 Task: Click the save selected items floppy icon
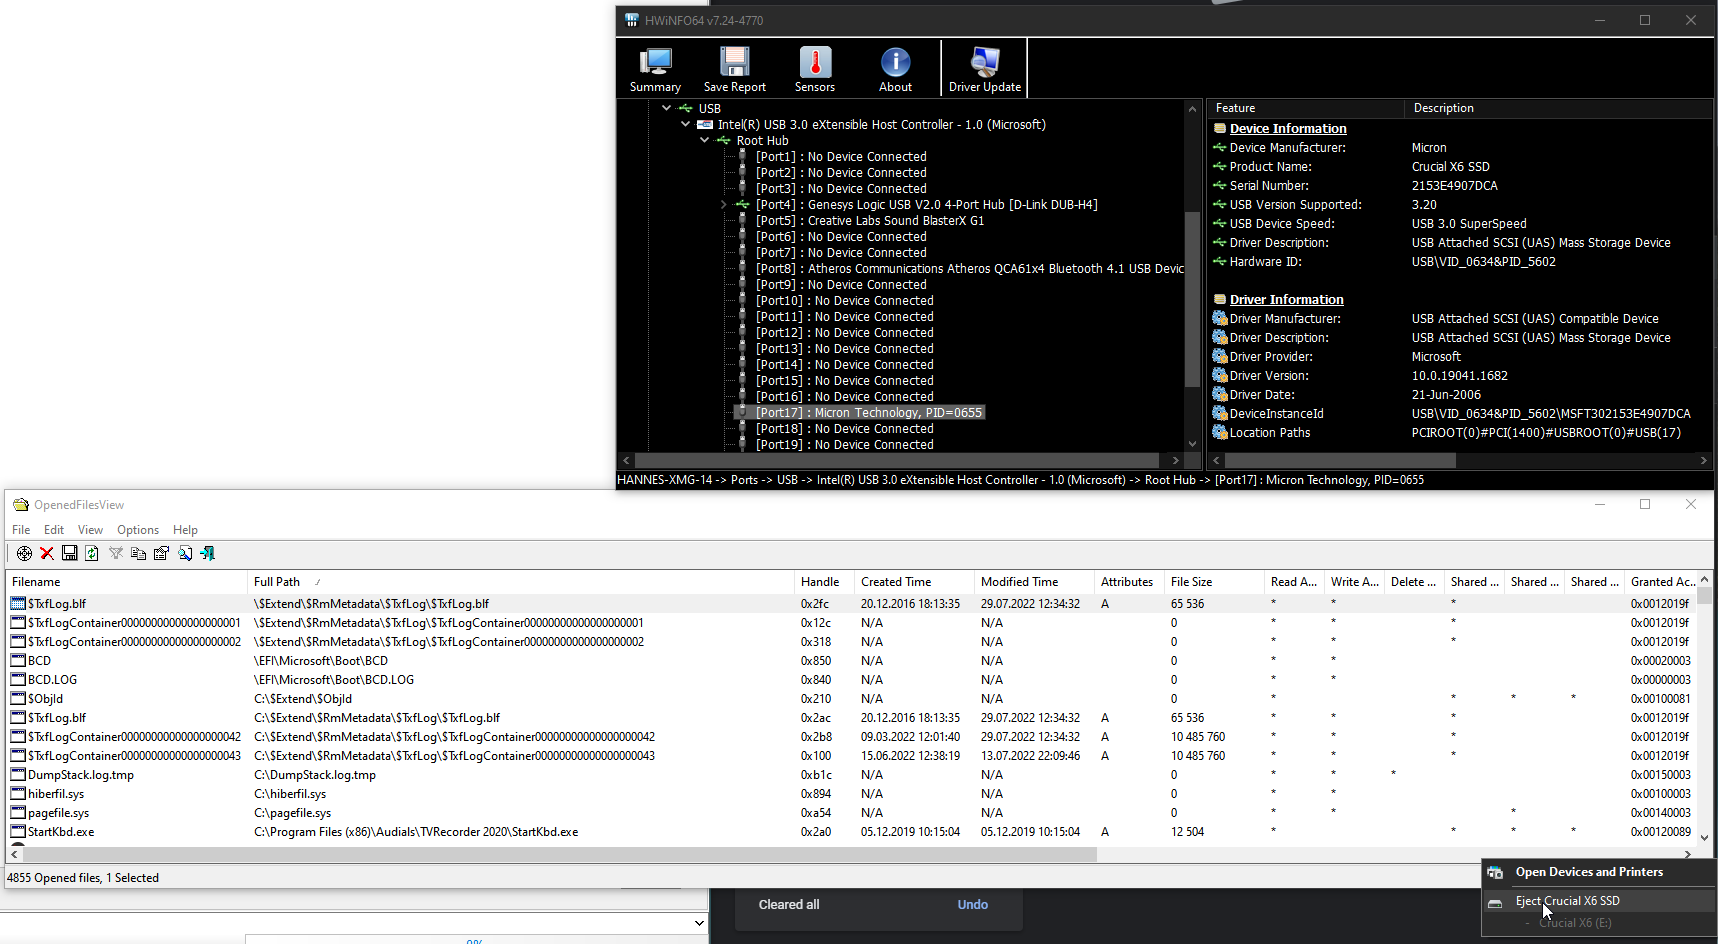click(x=69, y=553)
